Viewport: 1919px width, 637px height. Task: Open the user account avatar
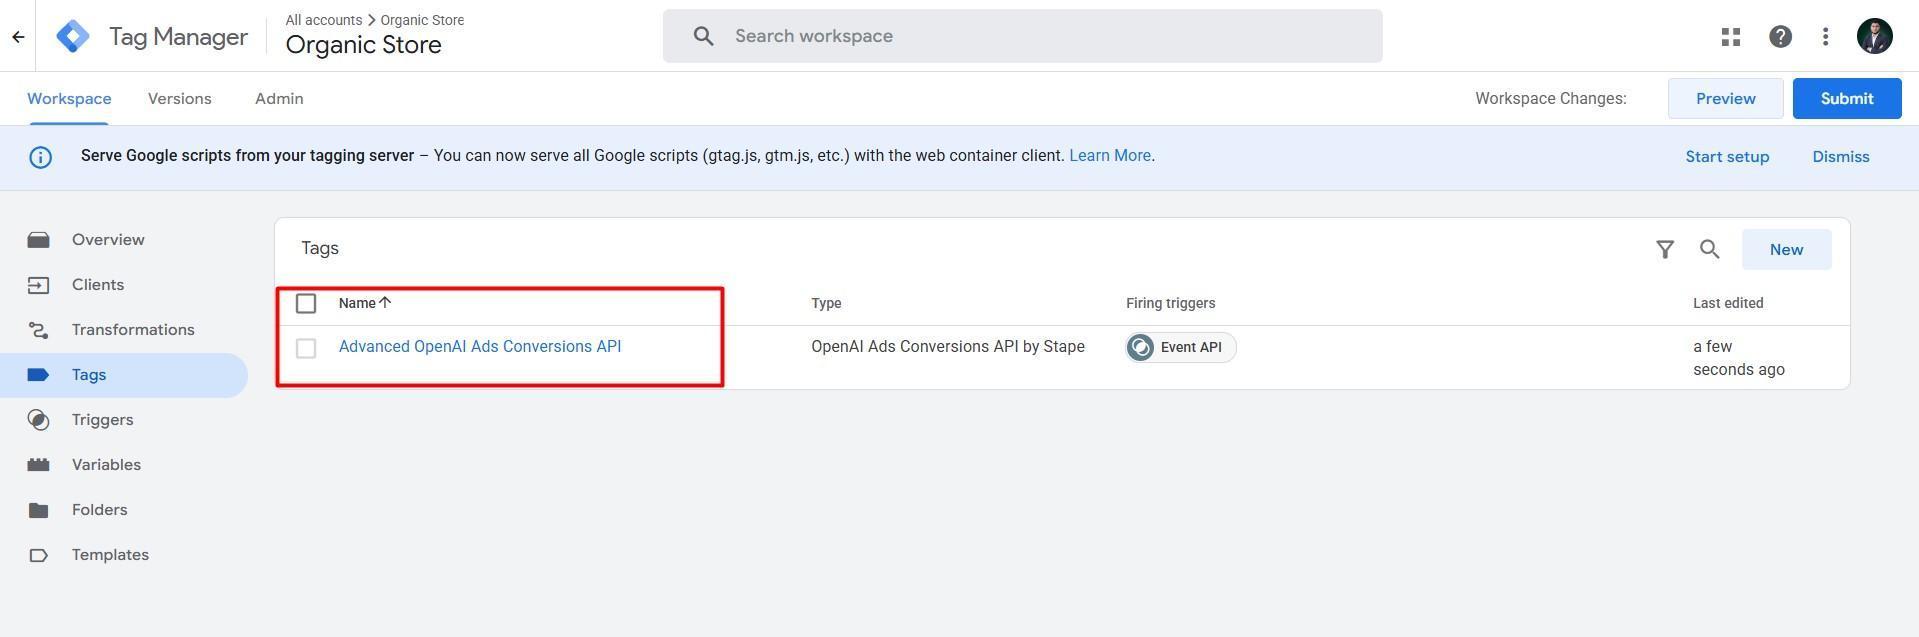(1875, 37)
